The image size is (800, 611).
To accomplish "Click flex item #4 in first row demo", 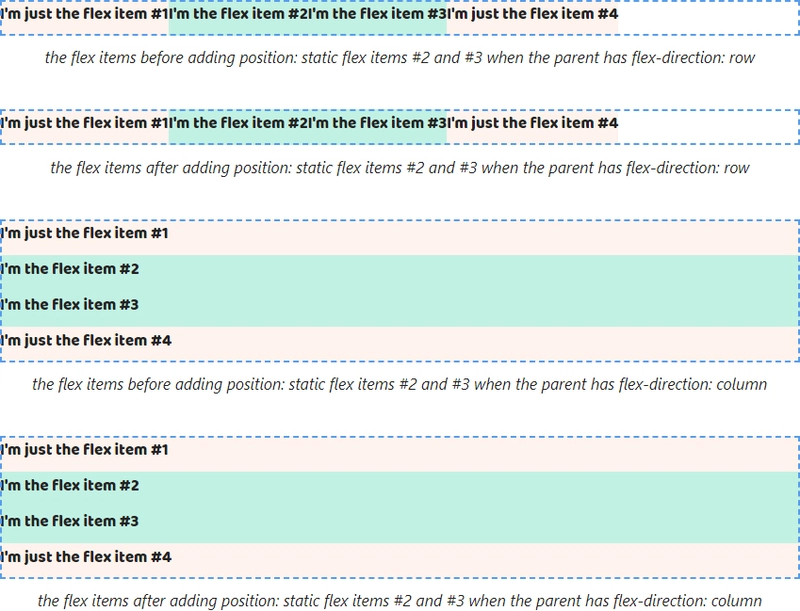I will pos(532,18).
